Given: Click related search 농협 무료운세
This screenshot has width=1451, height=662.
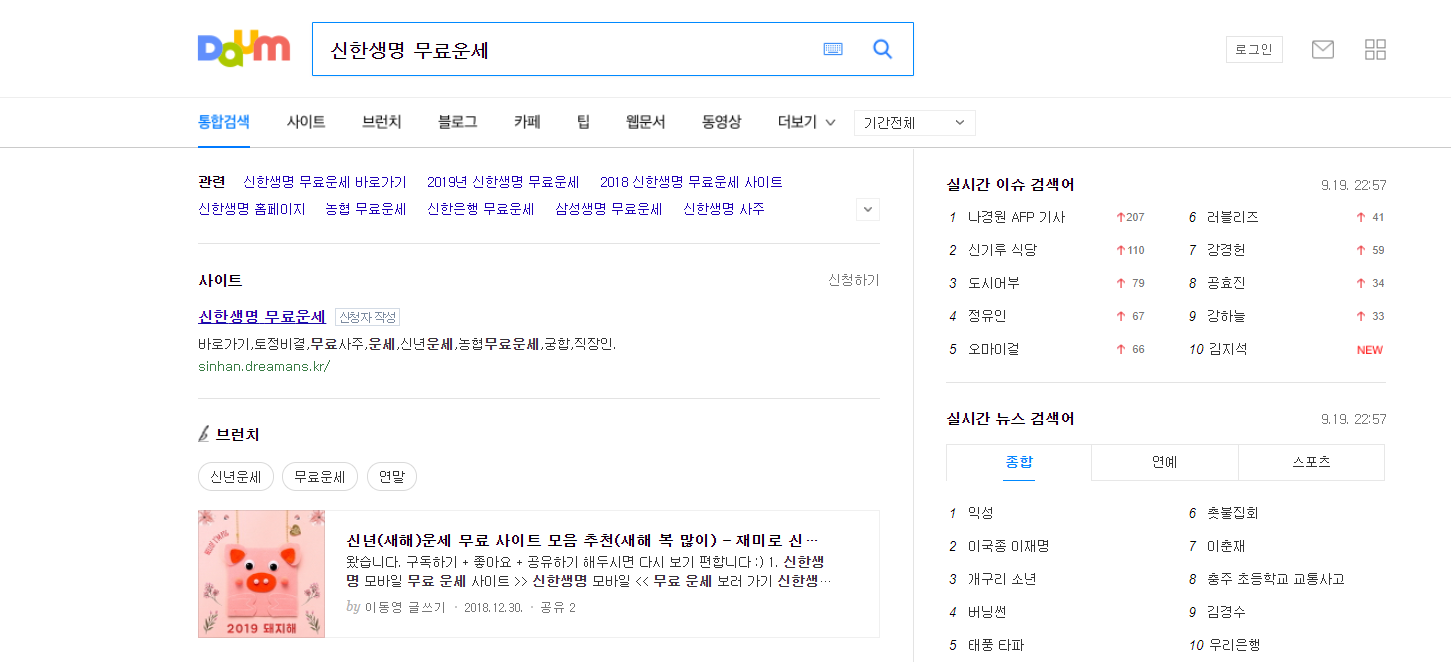Looking at the screenshot, I should [366, 209].
